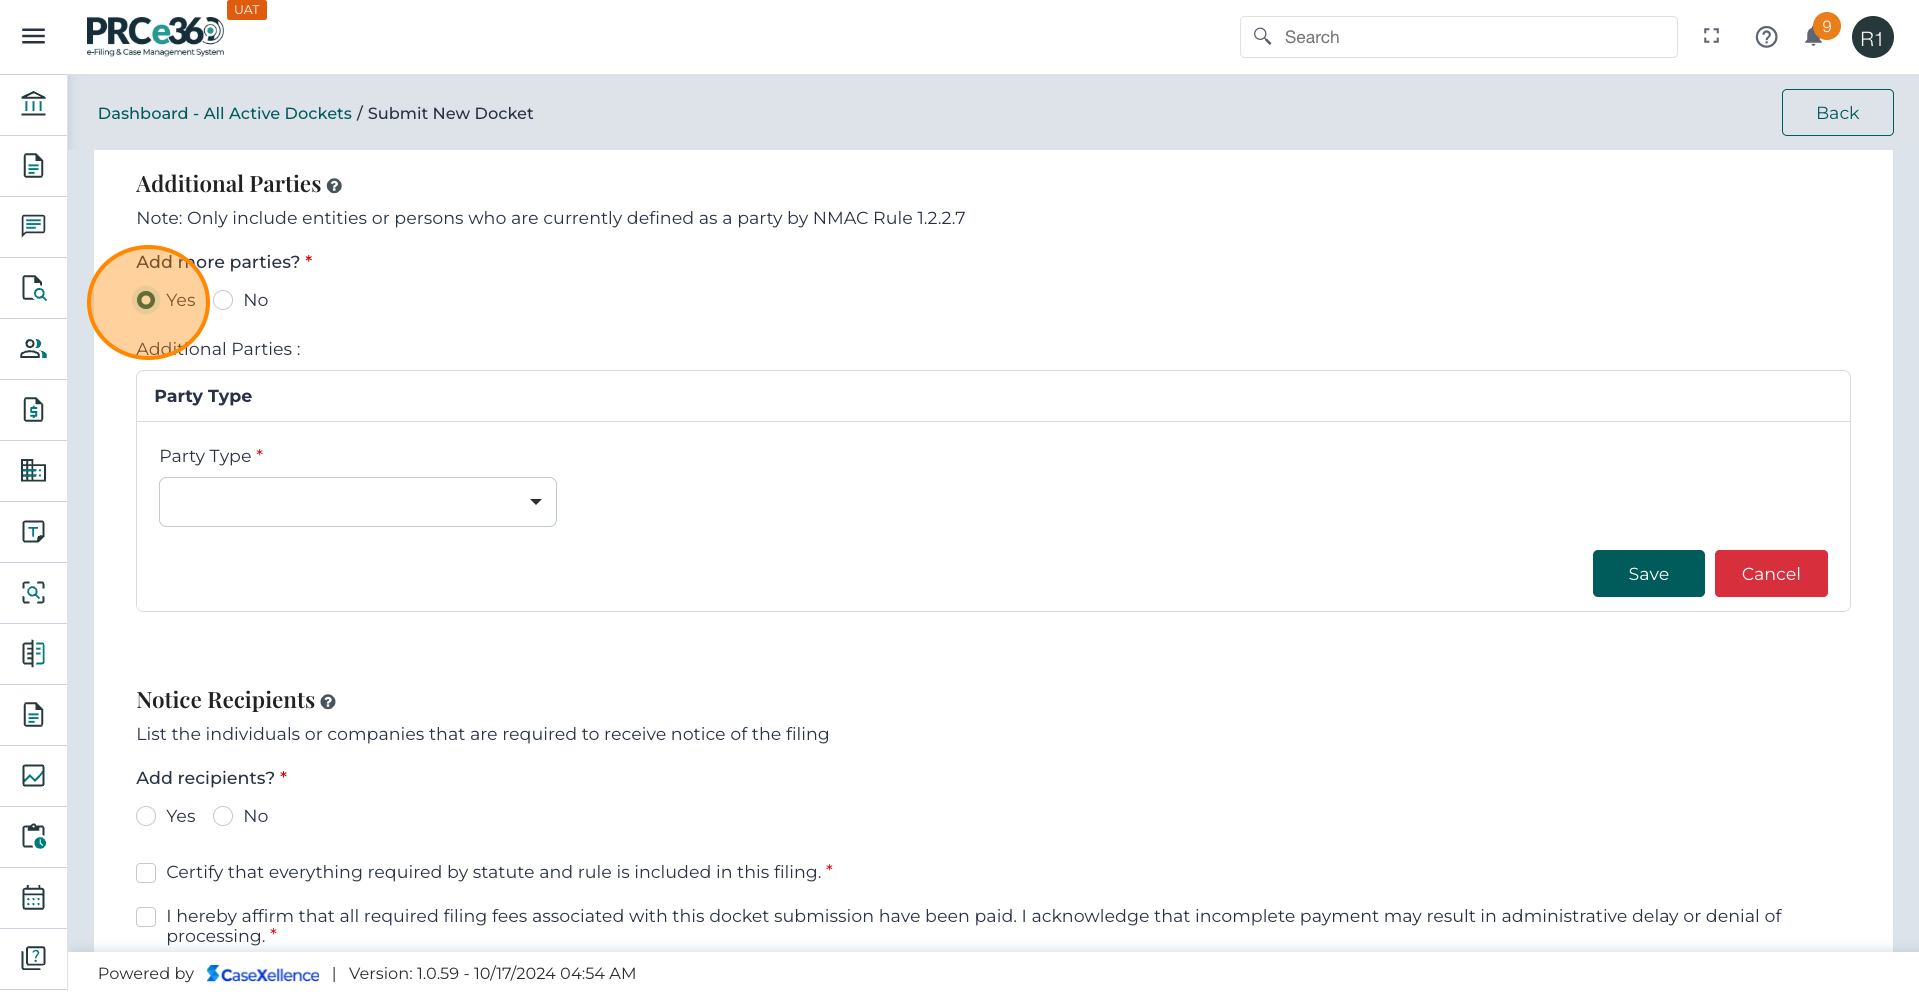Image resolution: width=1919 pixels, height=992 pixels.
Task: Click the notifications bell icon
Action: pos(1813,38)
